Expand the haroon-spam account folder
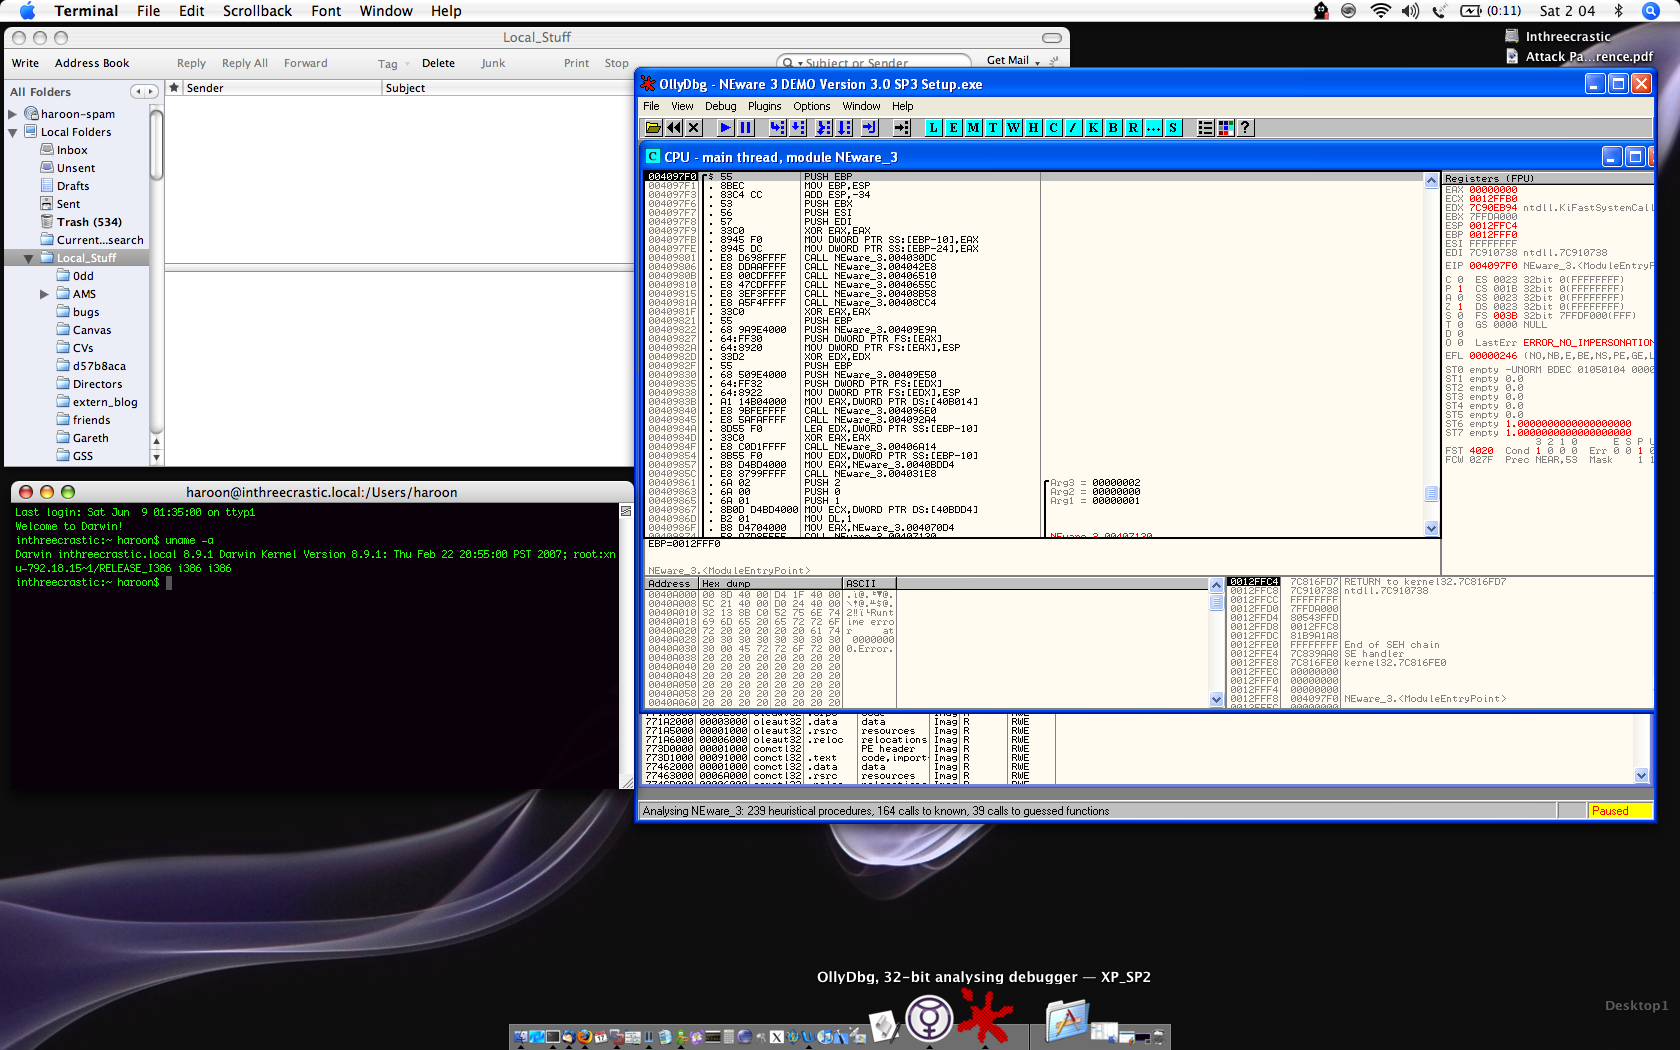The height and width of the screenshot is (1050, 1680). pos(12,113)
